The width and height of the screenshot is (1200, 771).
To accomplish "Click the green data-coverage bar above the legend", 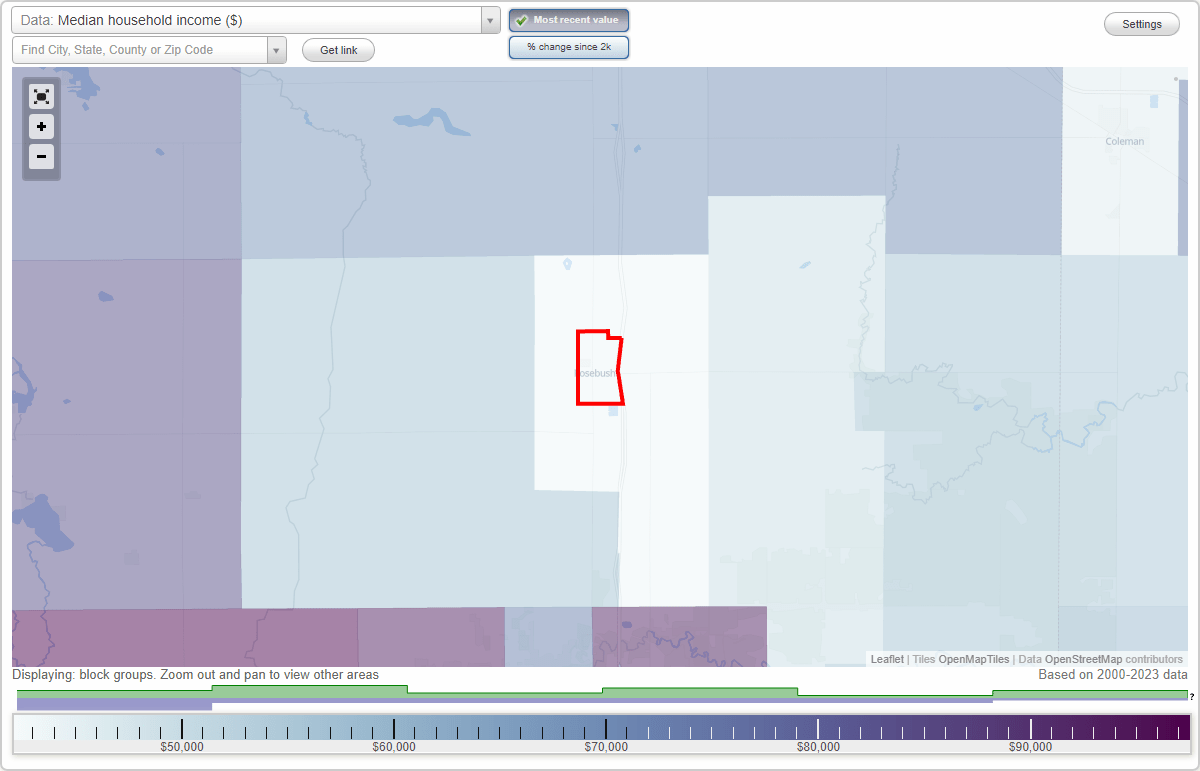I will (x=700, y=690).
